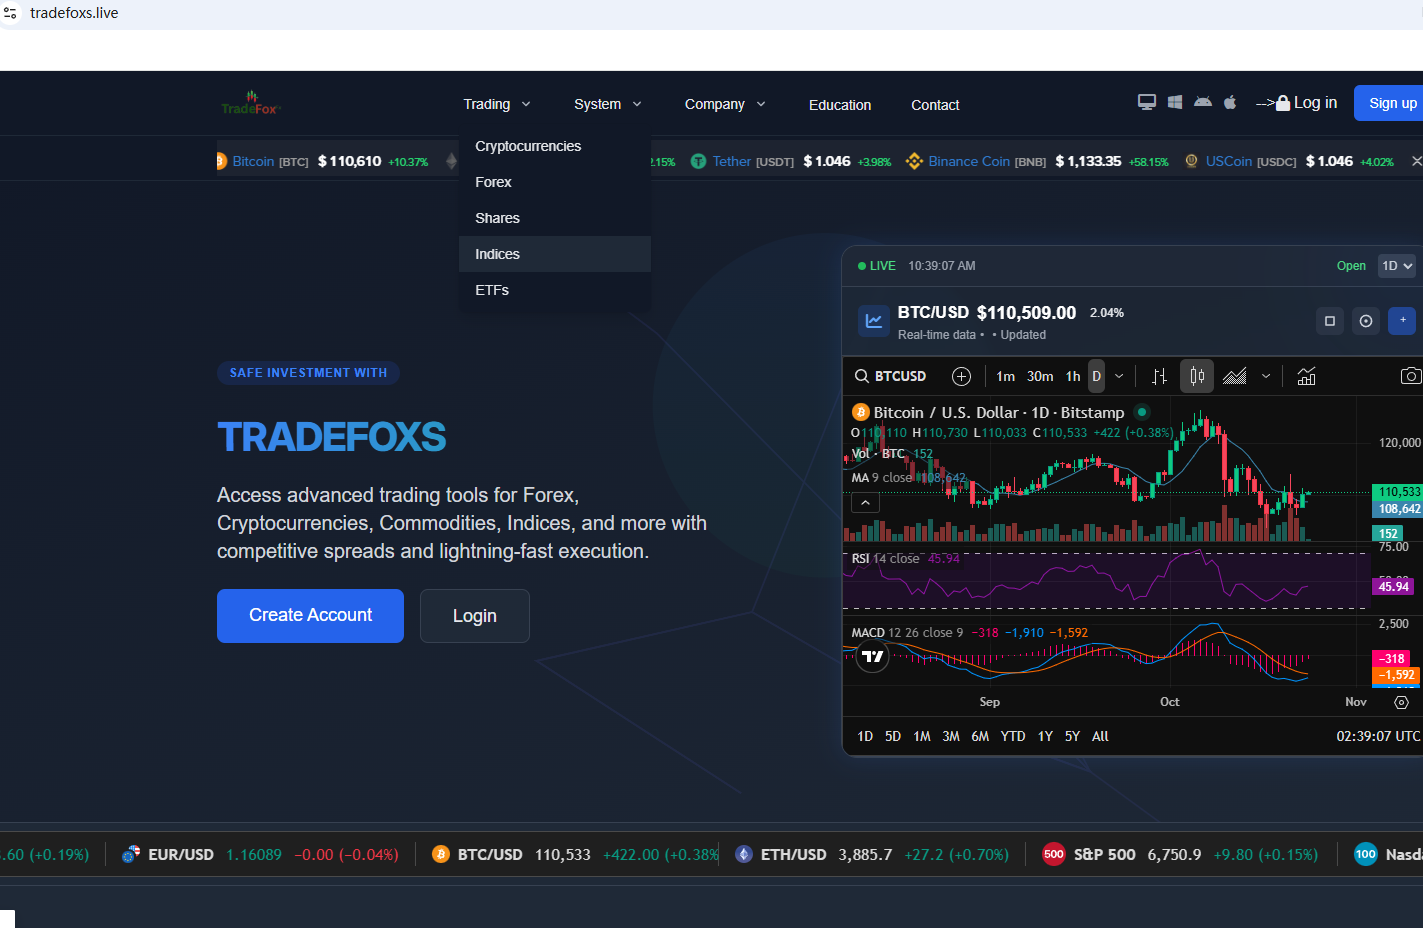The width and height of the screenshot is (1423, 928).
Task: Select ETFs from Trading menu
Action: point(555,290)
